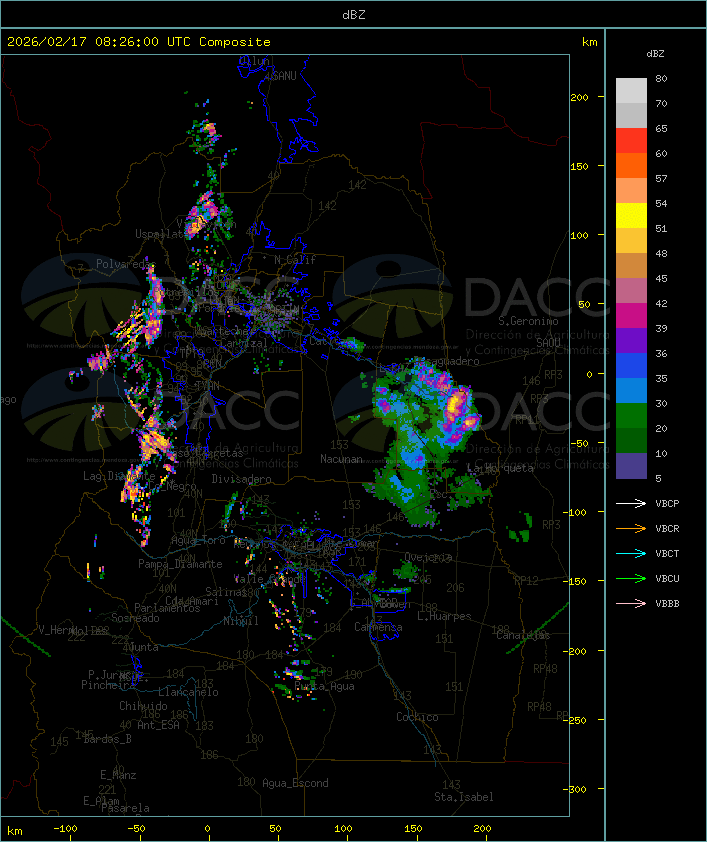This screenshot has height=842, width=707.
Task: Click the 80 value on the color scale
Action: click(x=661, y=78)
